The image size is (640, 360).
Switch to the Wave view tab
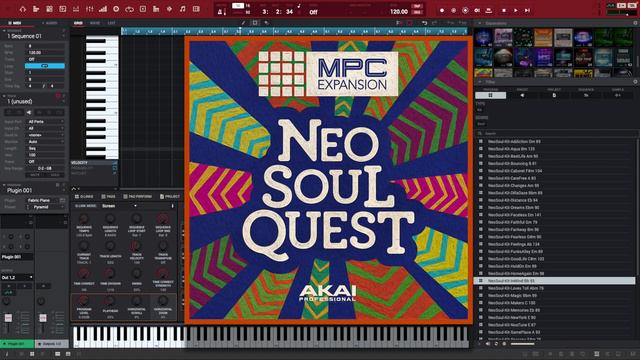pos(95,23)
